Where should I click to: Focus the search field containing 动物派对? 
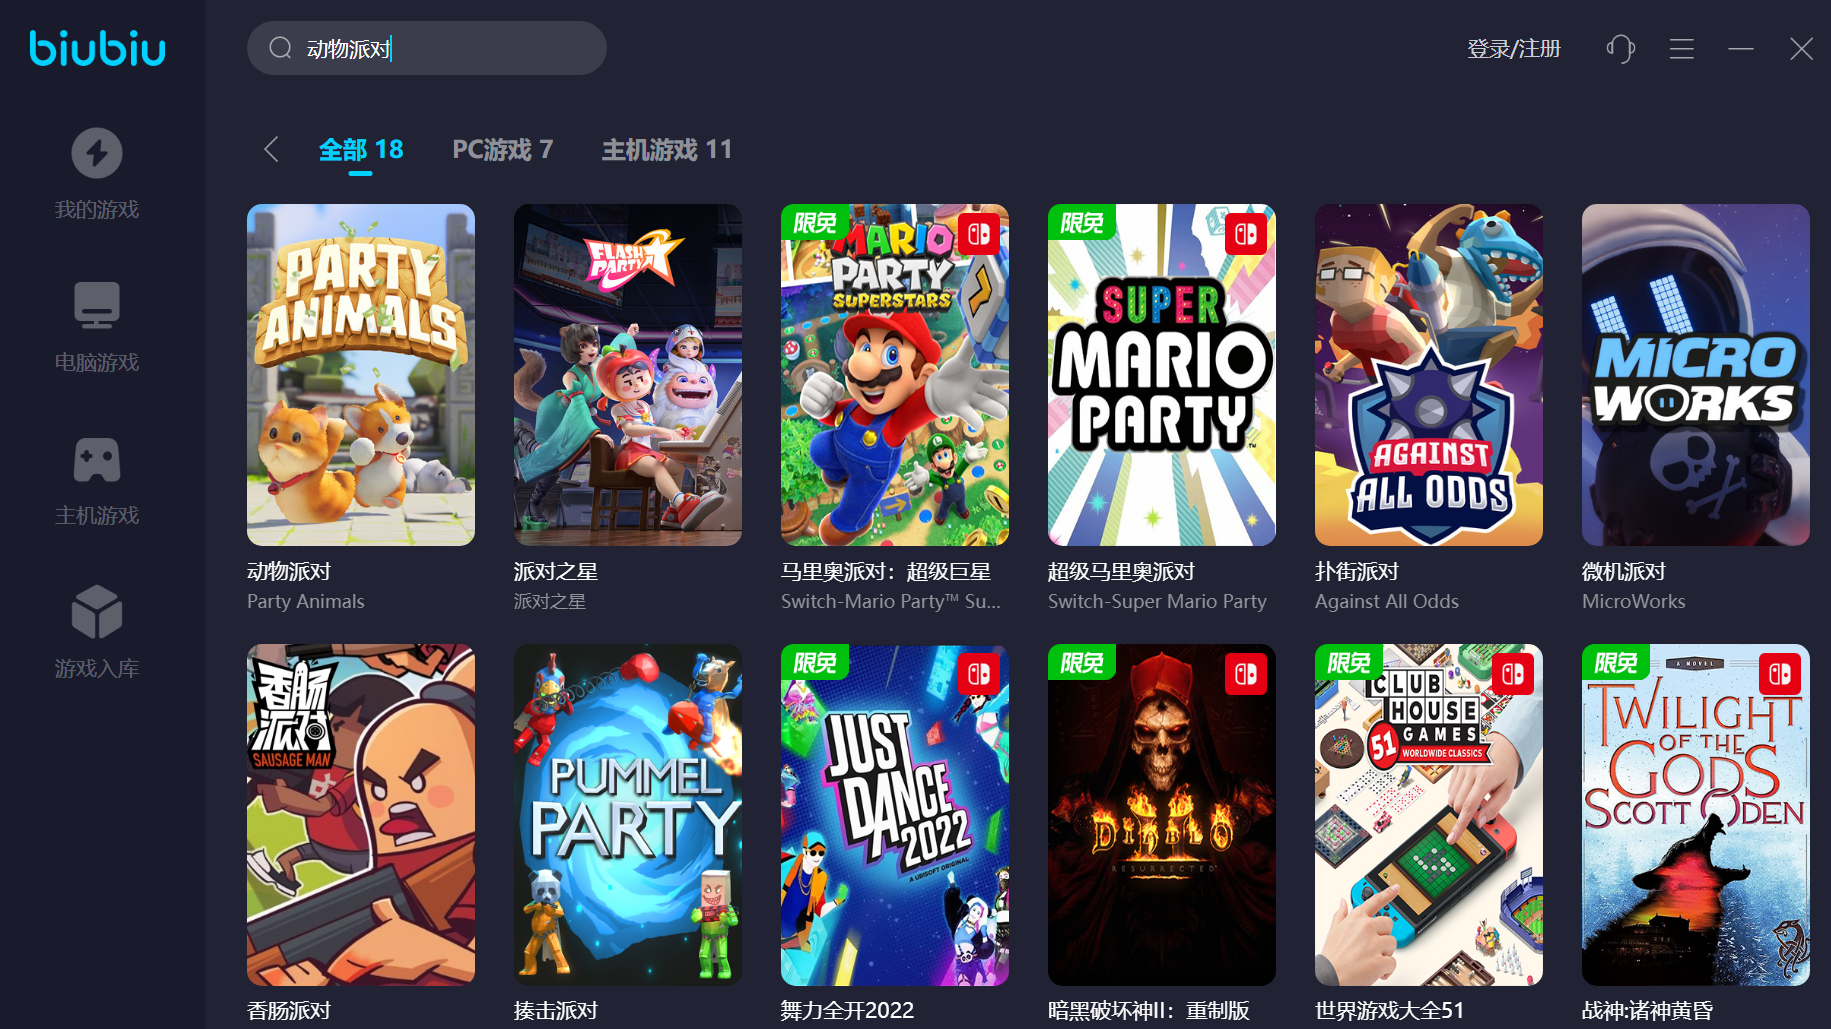427,48
